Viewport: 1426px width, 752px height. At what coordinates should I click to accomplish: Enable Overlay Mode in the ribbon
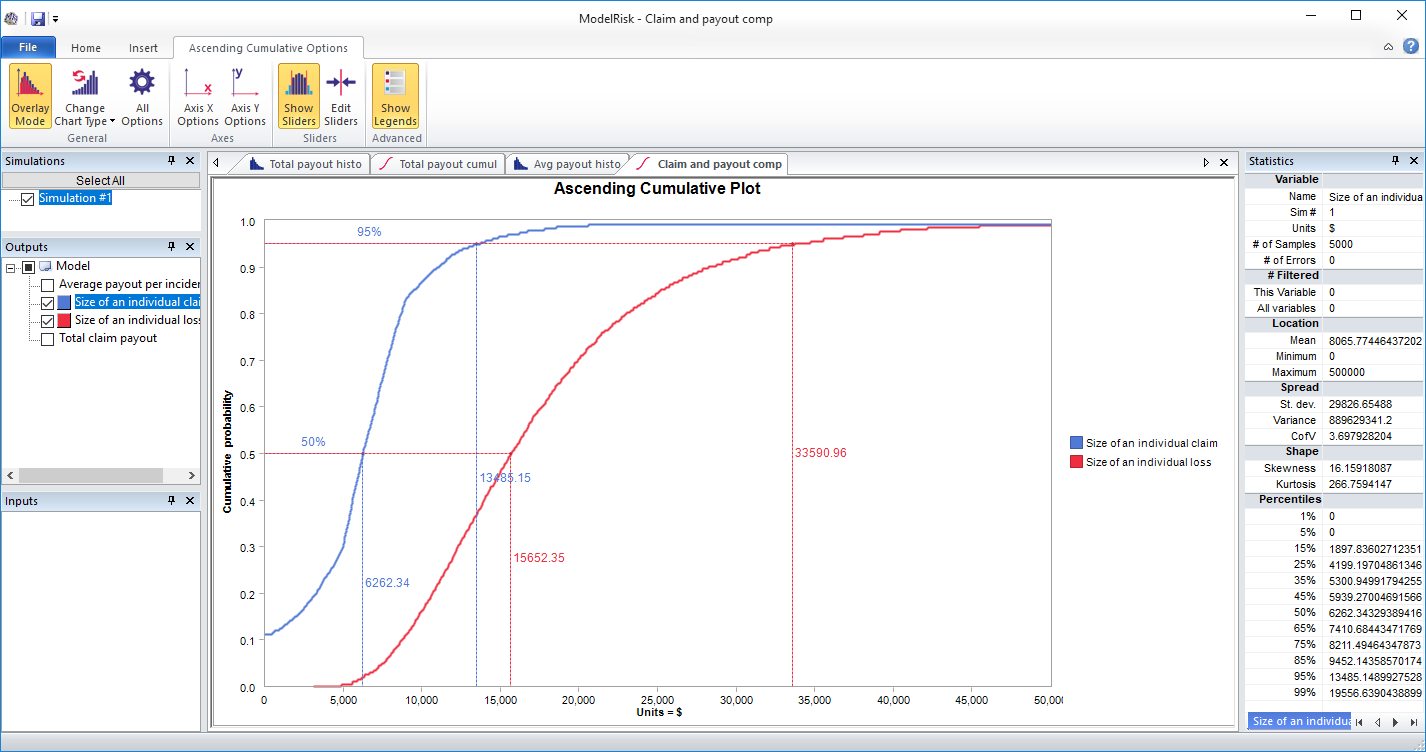tap(29, 95)
